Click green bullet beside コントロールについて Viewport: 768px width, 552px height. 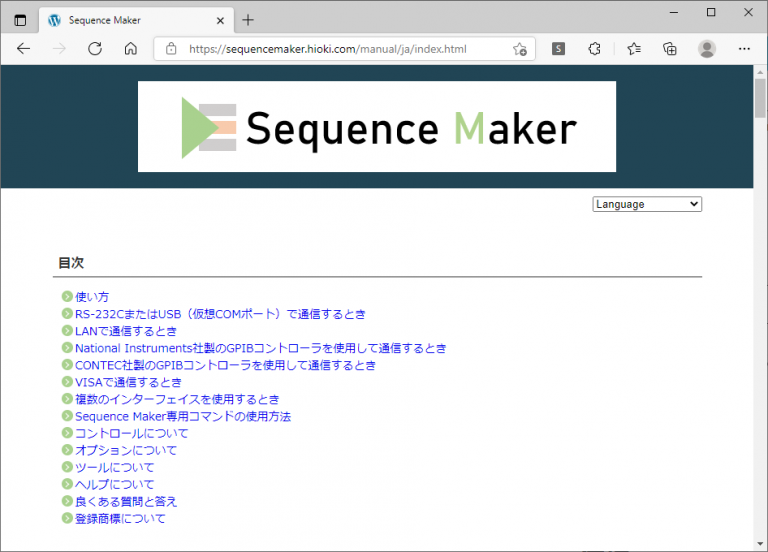(67, 433)
